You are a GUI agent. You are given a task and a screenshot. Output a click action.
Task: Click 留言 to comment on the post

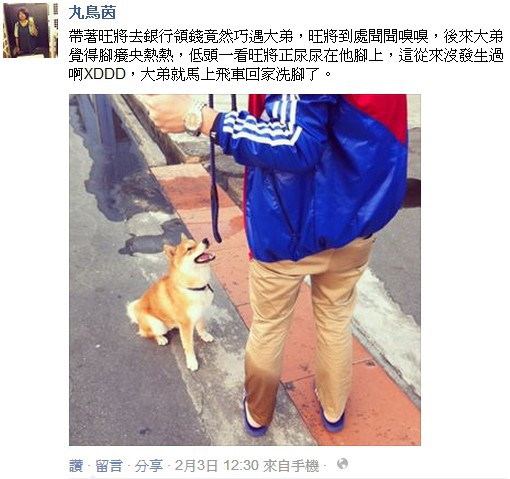point(109,466)
